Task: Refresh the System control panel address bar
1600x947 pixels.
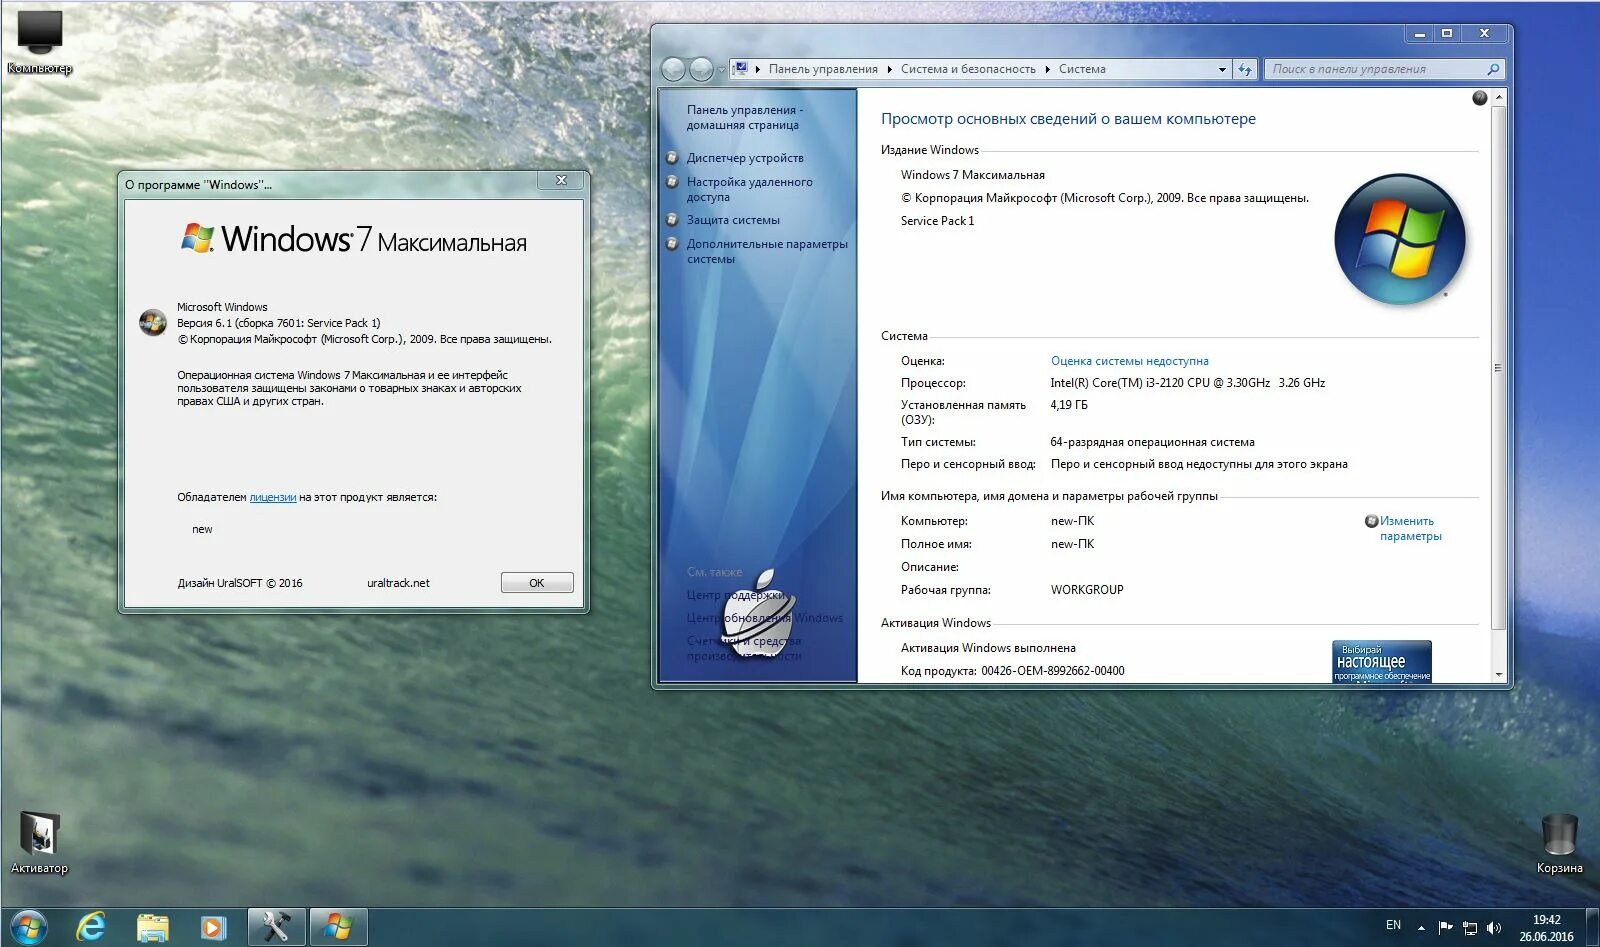Action: coord(1245,69)
